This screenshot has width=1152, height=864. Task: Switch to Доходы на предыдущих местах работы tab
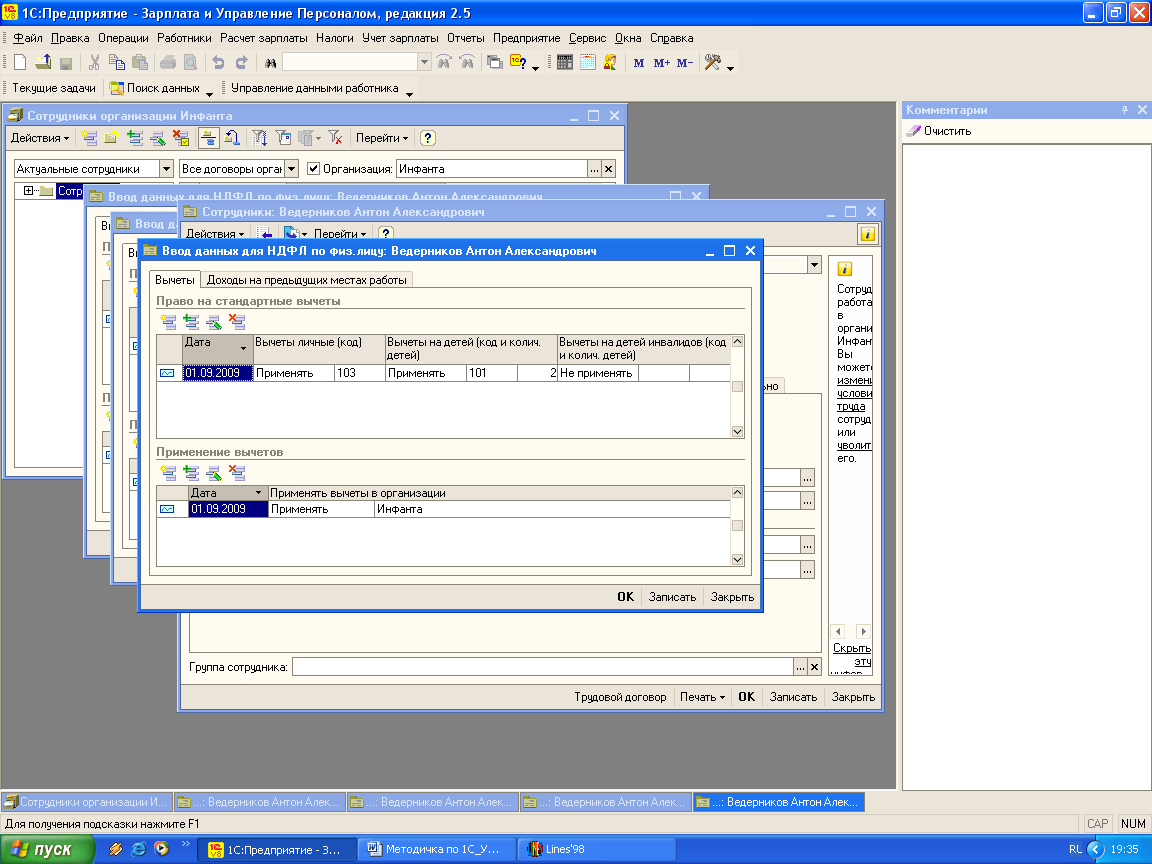(306, 280)
